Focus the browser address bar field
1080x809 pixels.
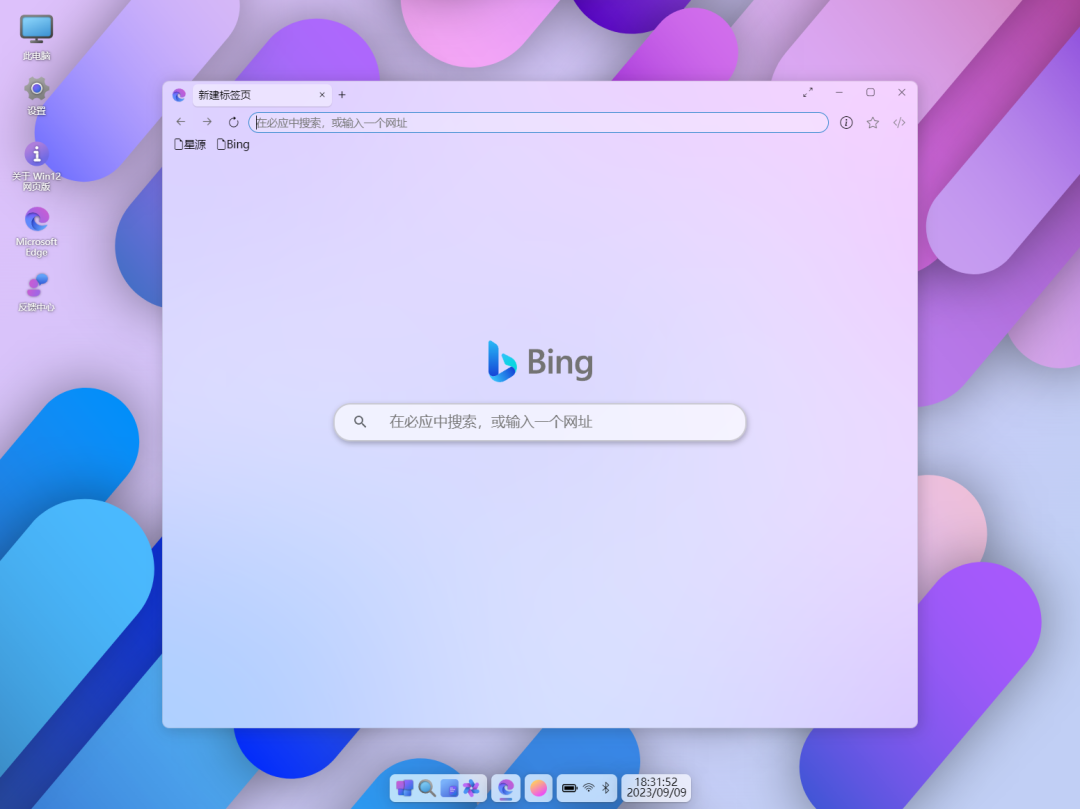pos(538,123)
